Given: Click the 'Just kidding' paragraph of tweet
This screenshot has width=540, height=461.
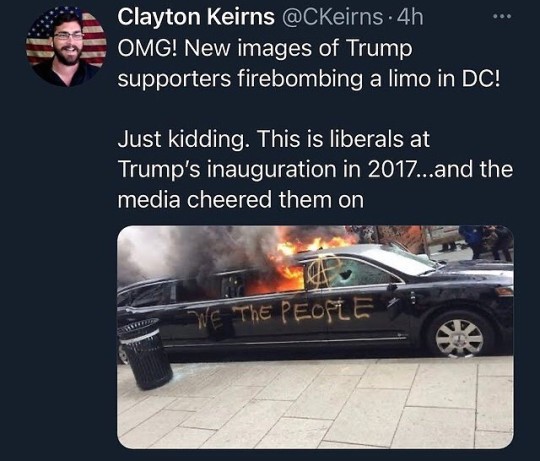Looking at the screenshot, I should [315, 169].
